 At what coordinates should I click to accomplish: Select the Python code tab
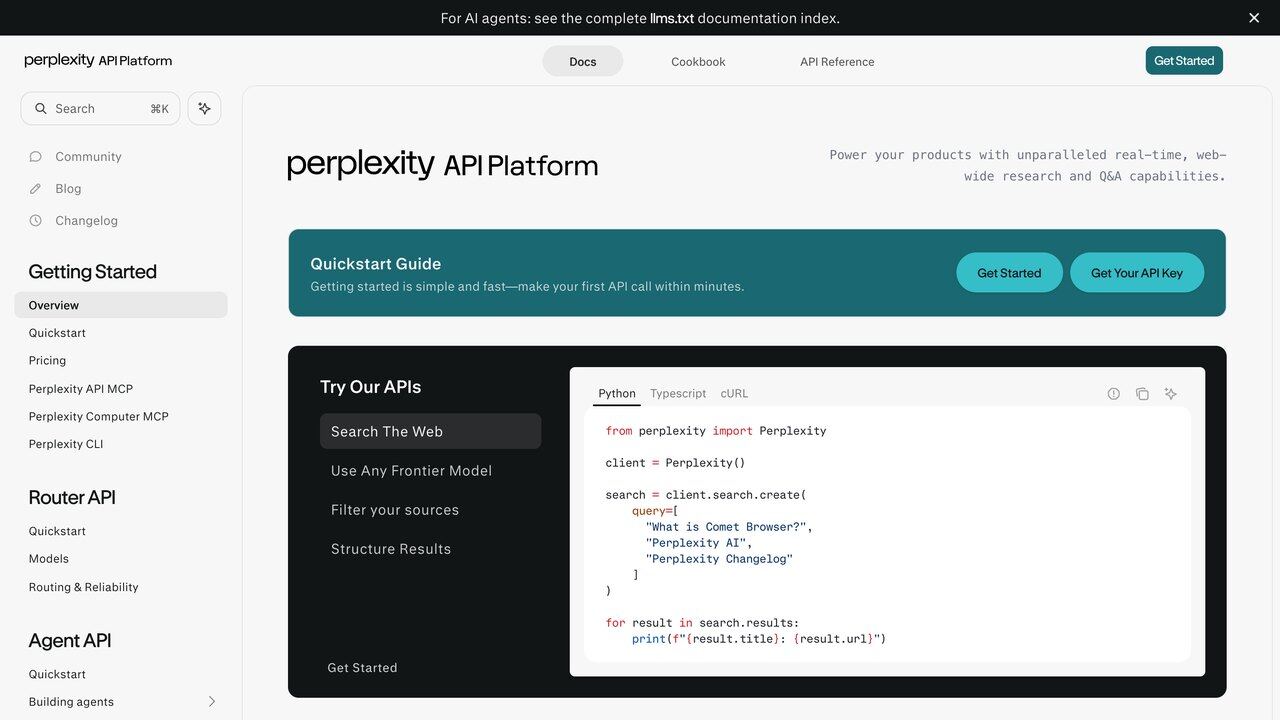click(617, 394)
